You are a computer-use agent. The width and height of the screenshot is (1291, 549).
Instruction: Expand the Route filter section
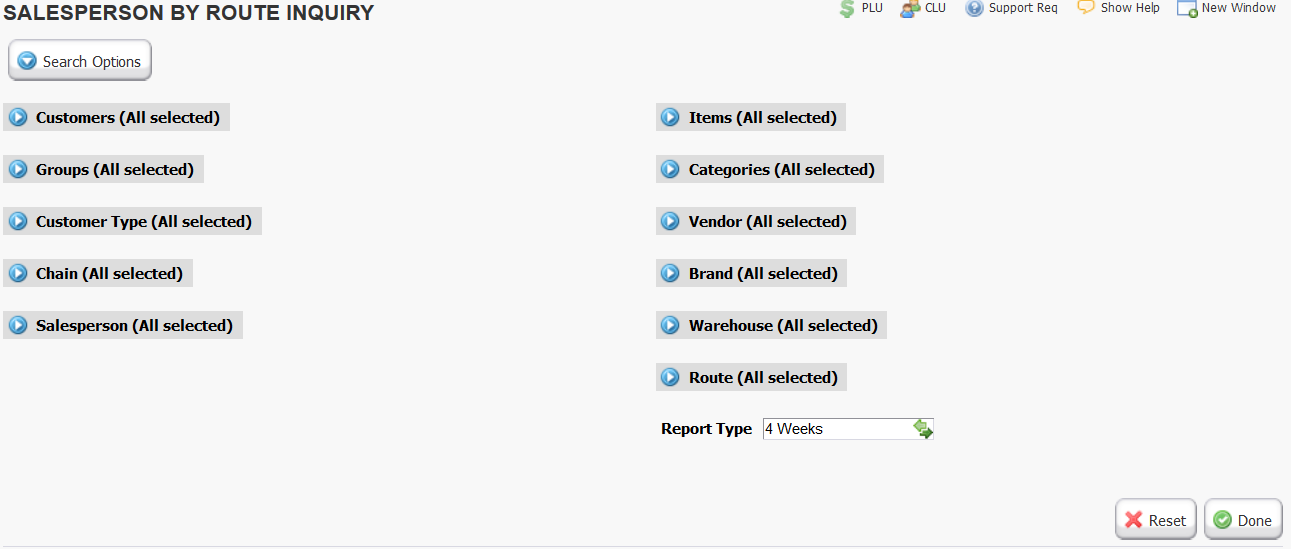click(x=751, y=377)
